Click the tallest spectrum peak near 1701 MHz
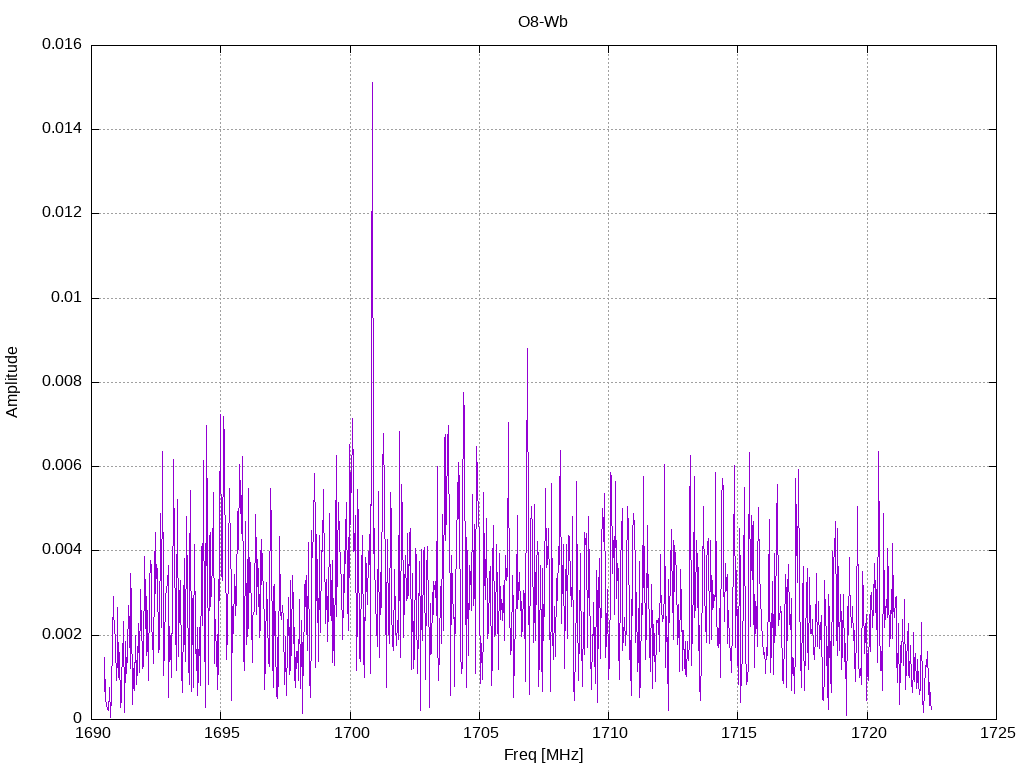1024x768 pixels. point(372,84)
